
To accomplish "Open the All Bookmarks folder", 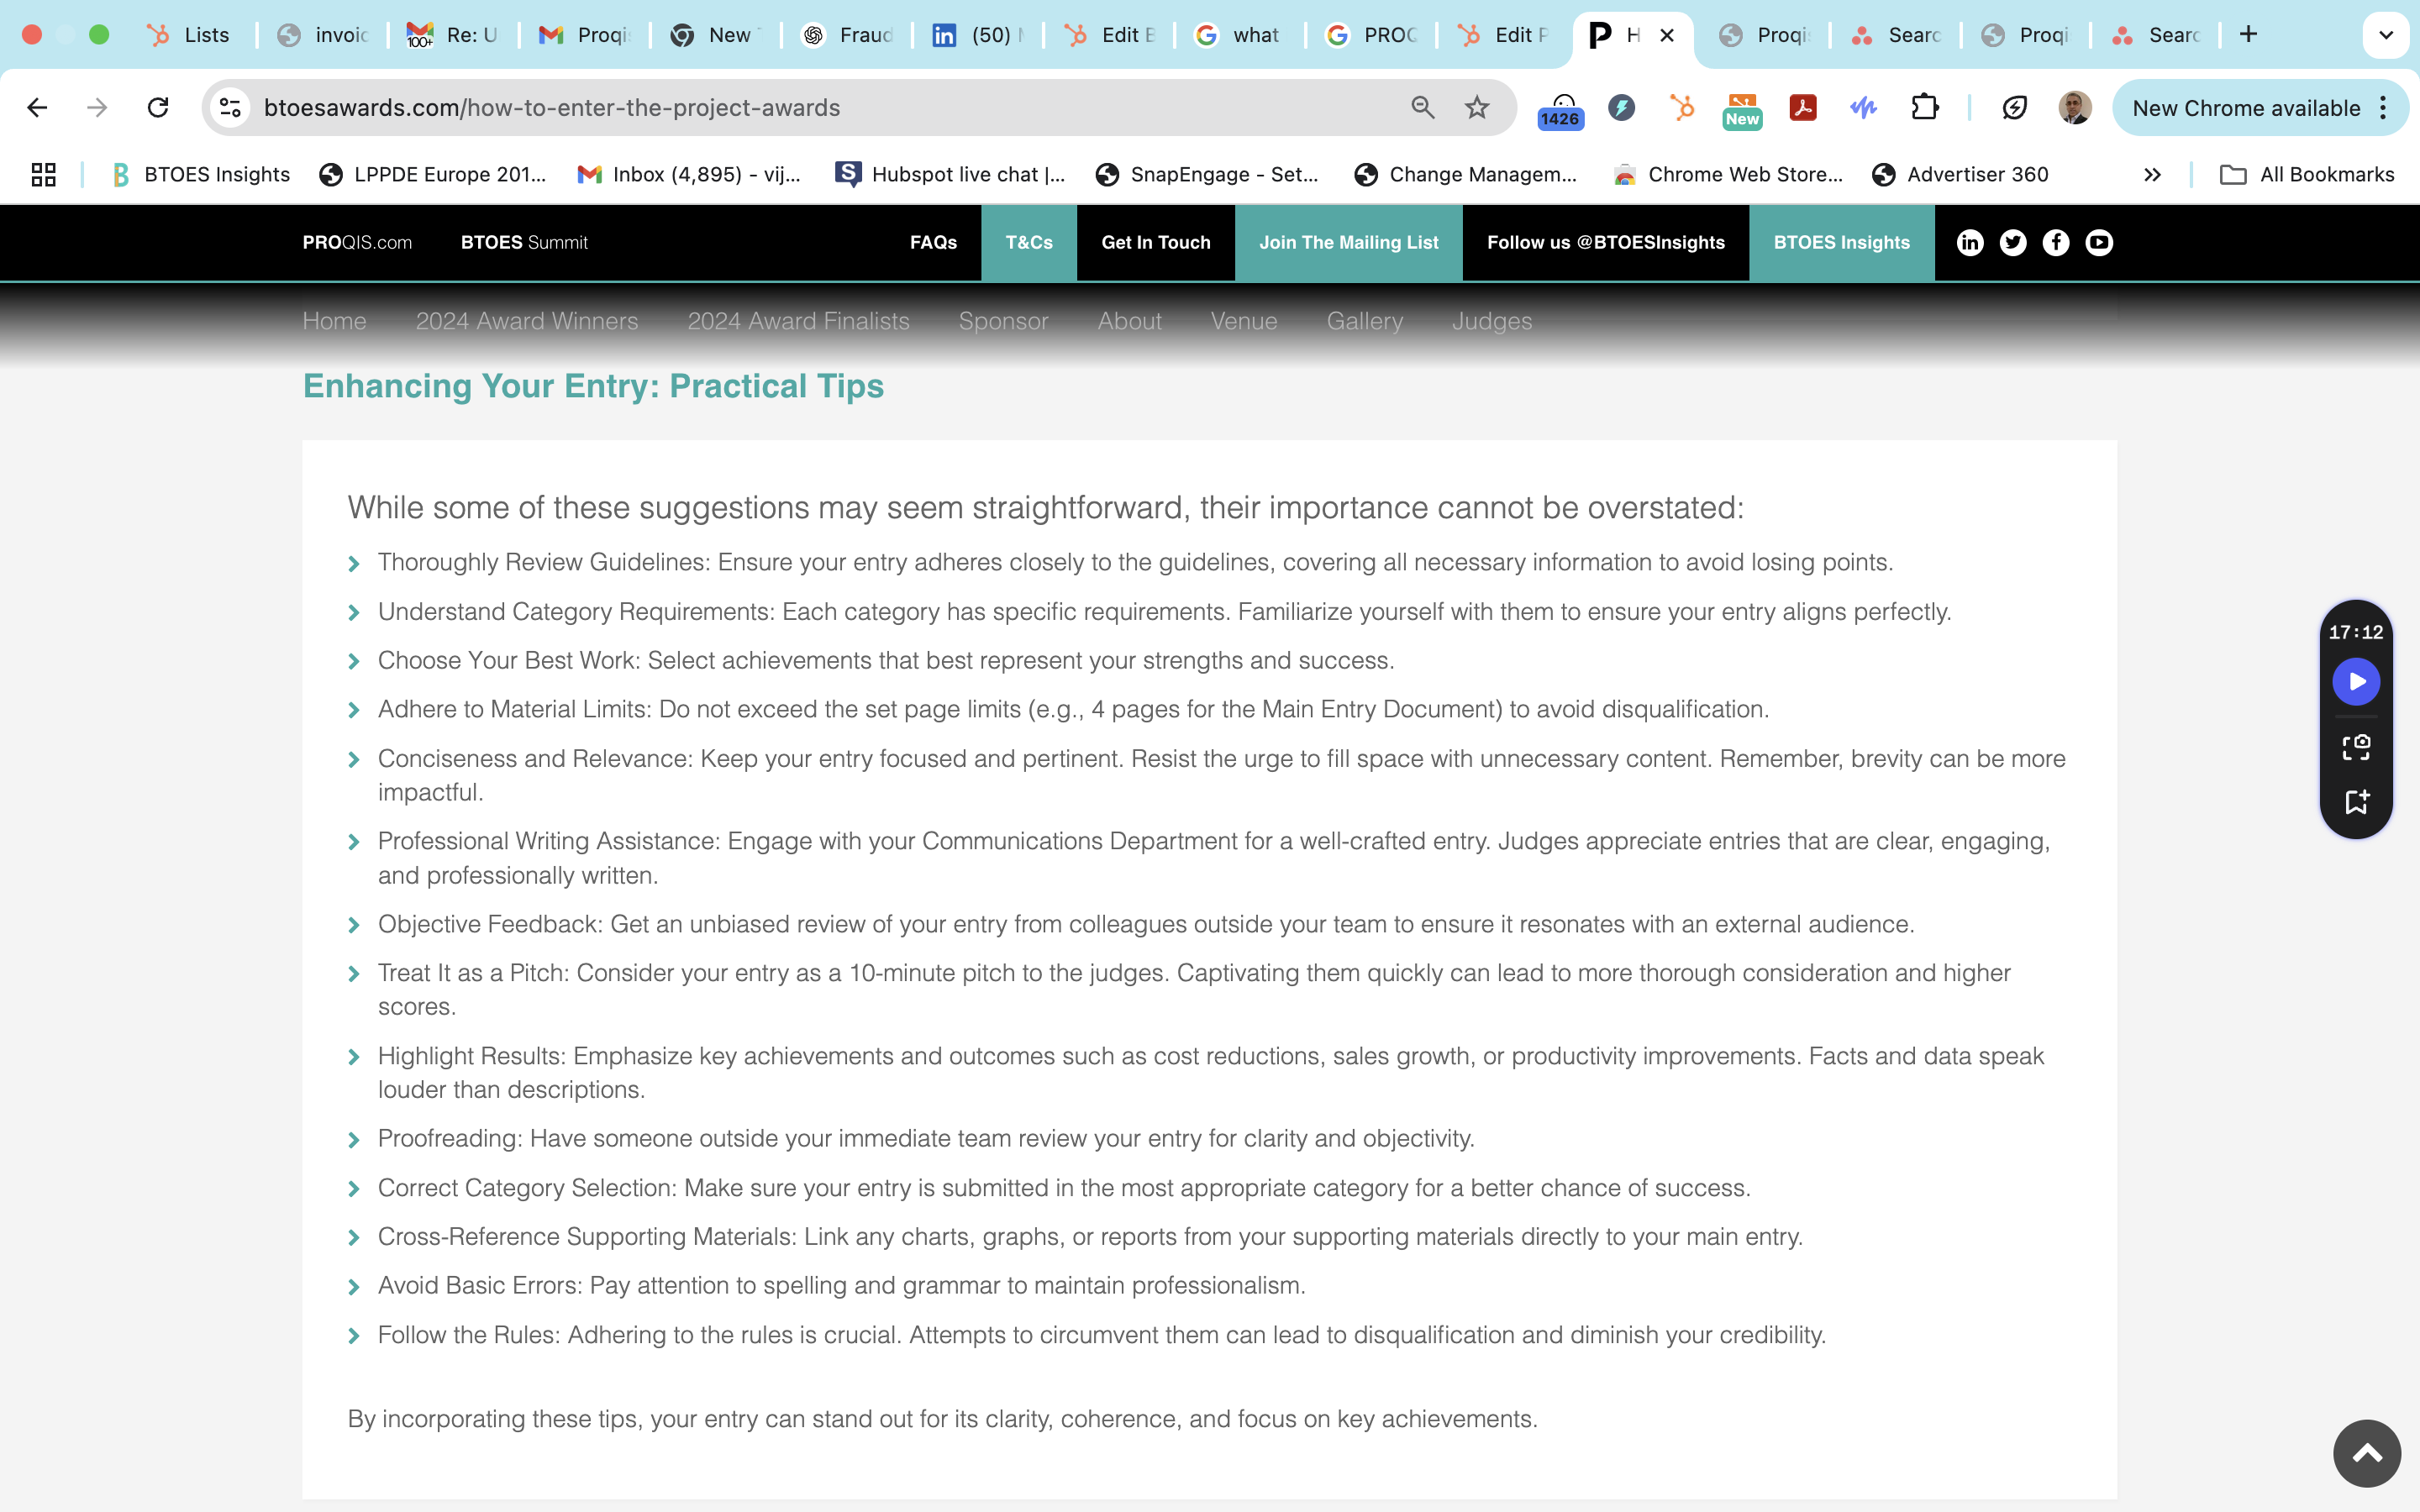I will click(x=2307, y=175).
